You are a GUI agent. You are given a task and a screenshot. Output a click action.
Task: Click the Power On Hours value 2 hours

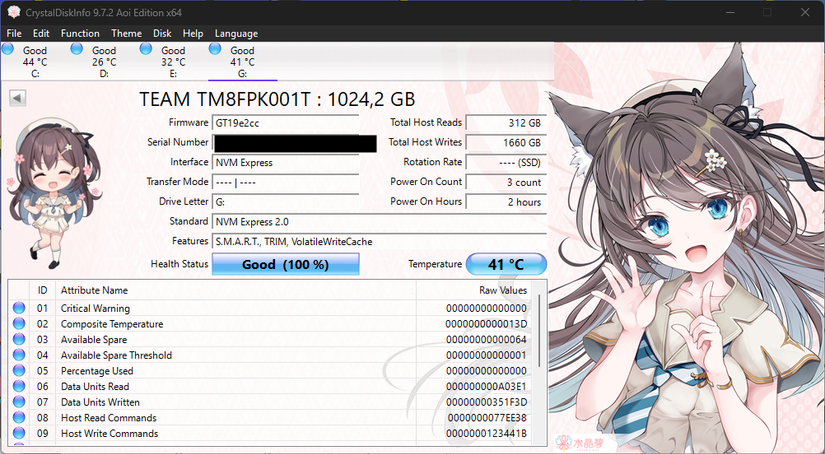tap(506, 202)
